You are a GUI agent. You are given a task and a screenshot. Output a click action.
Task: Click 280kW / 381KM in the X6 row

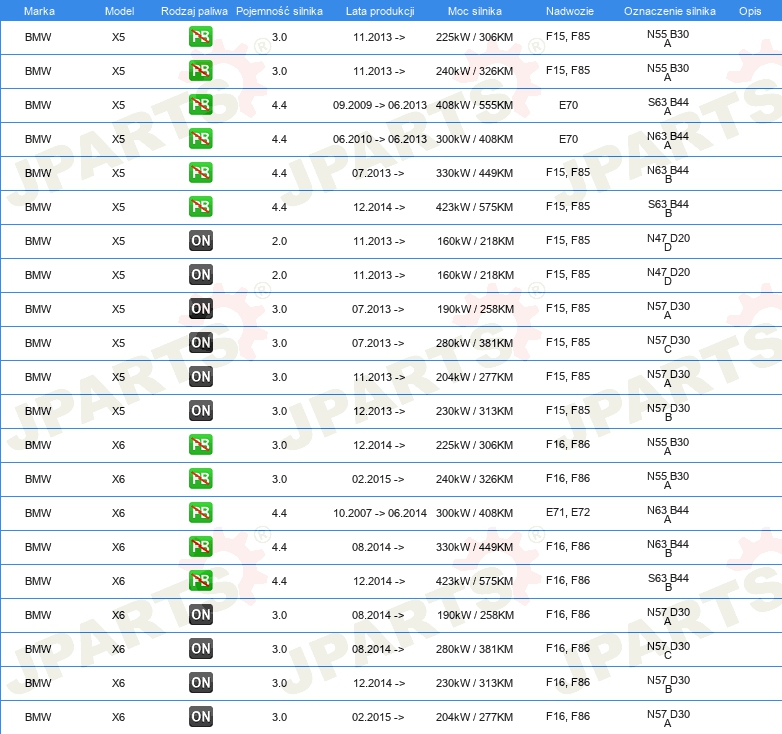click(x=474, y=649)
